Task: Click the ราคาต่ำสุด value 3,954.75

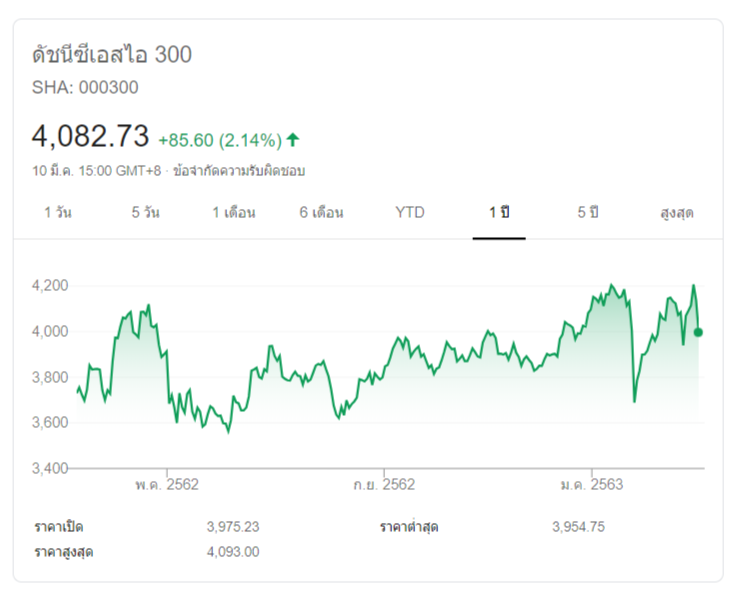Action: coord(577,527)
